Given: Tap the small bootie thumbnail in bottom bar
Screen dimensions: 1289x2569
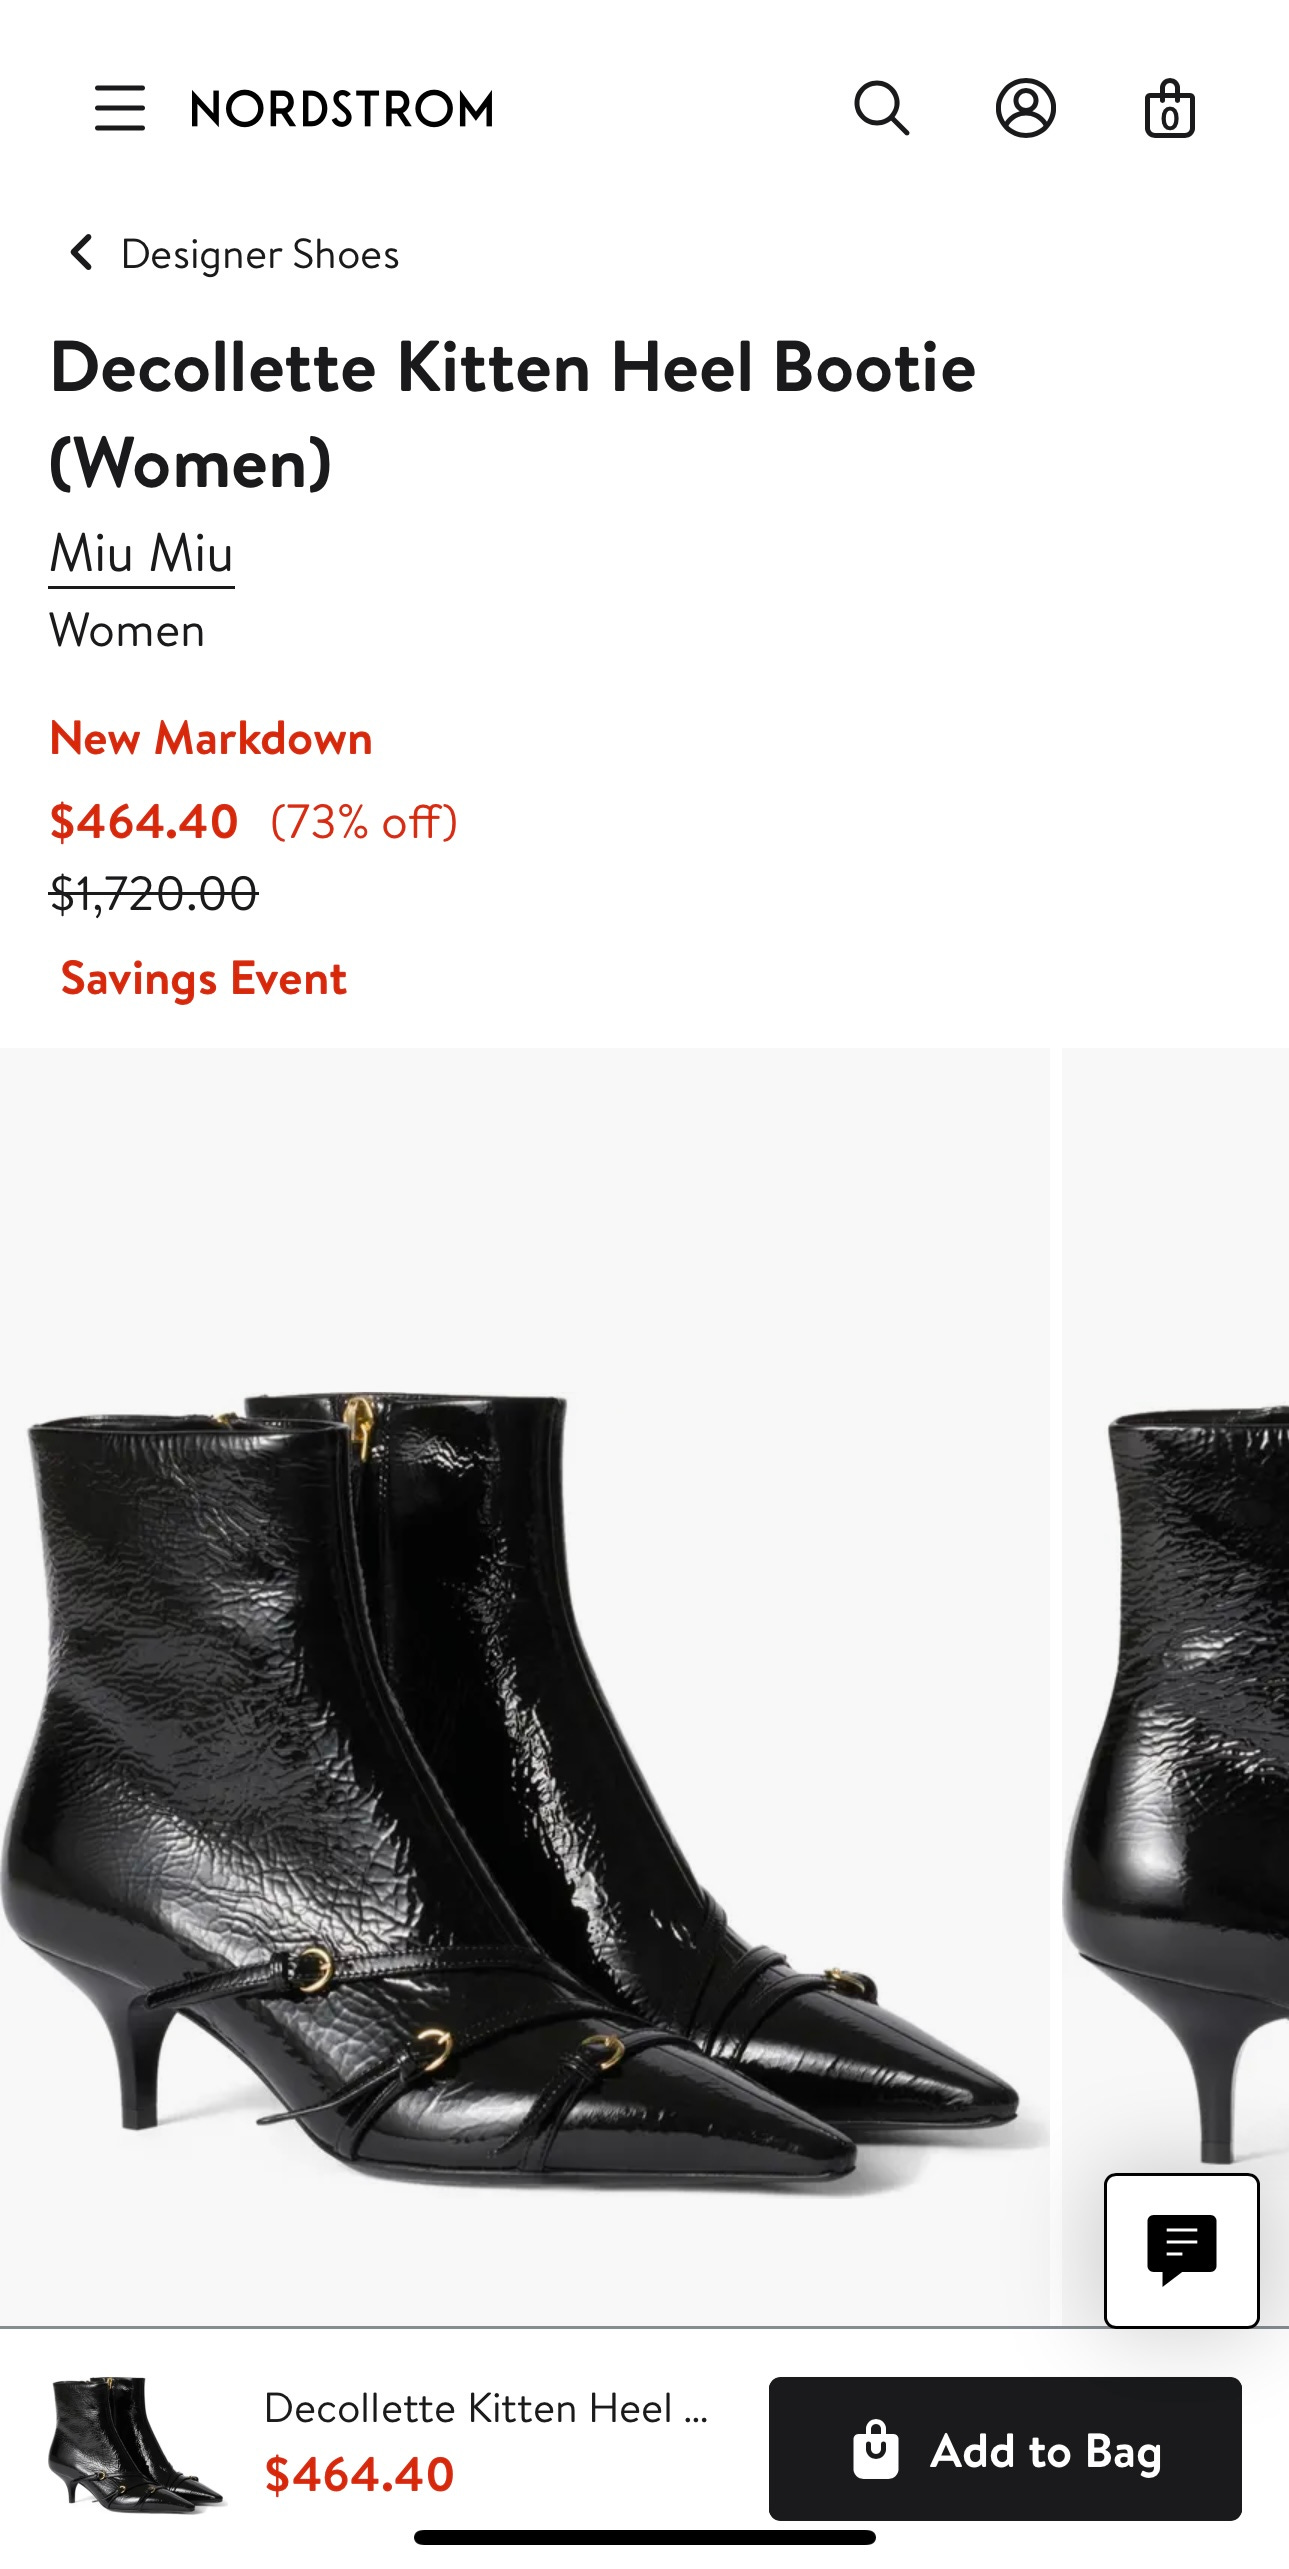Looking at the screenshot, I should pos(135,2445).
